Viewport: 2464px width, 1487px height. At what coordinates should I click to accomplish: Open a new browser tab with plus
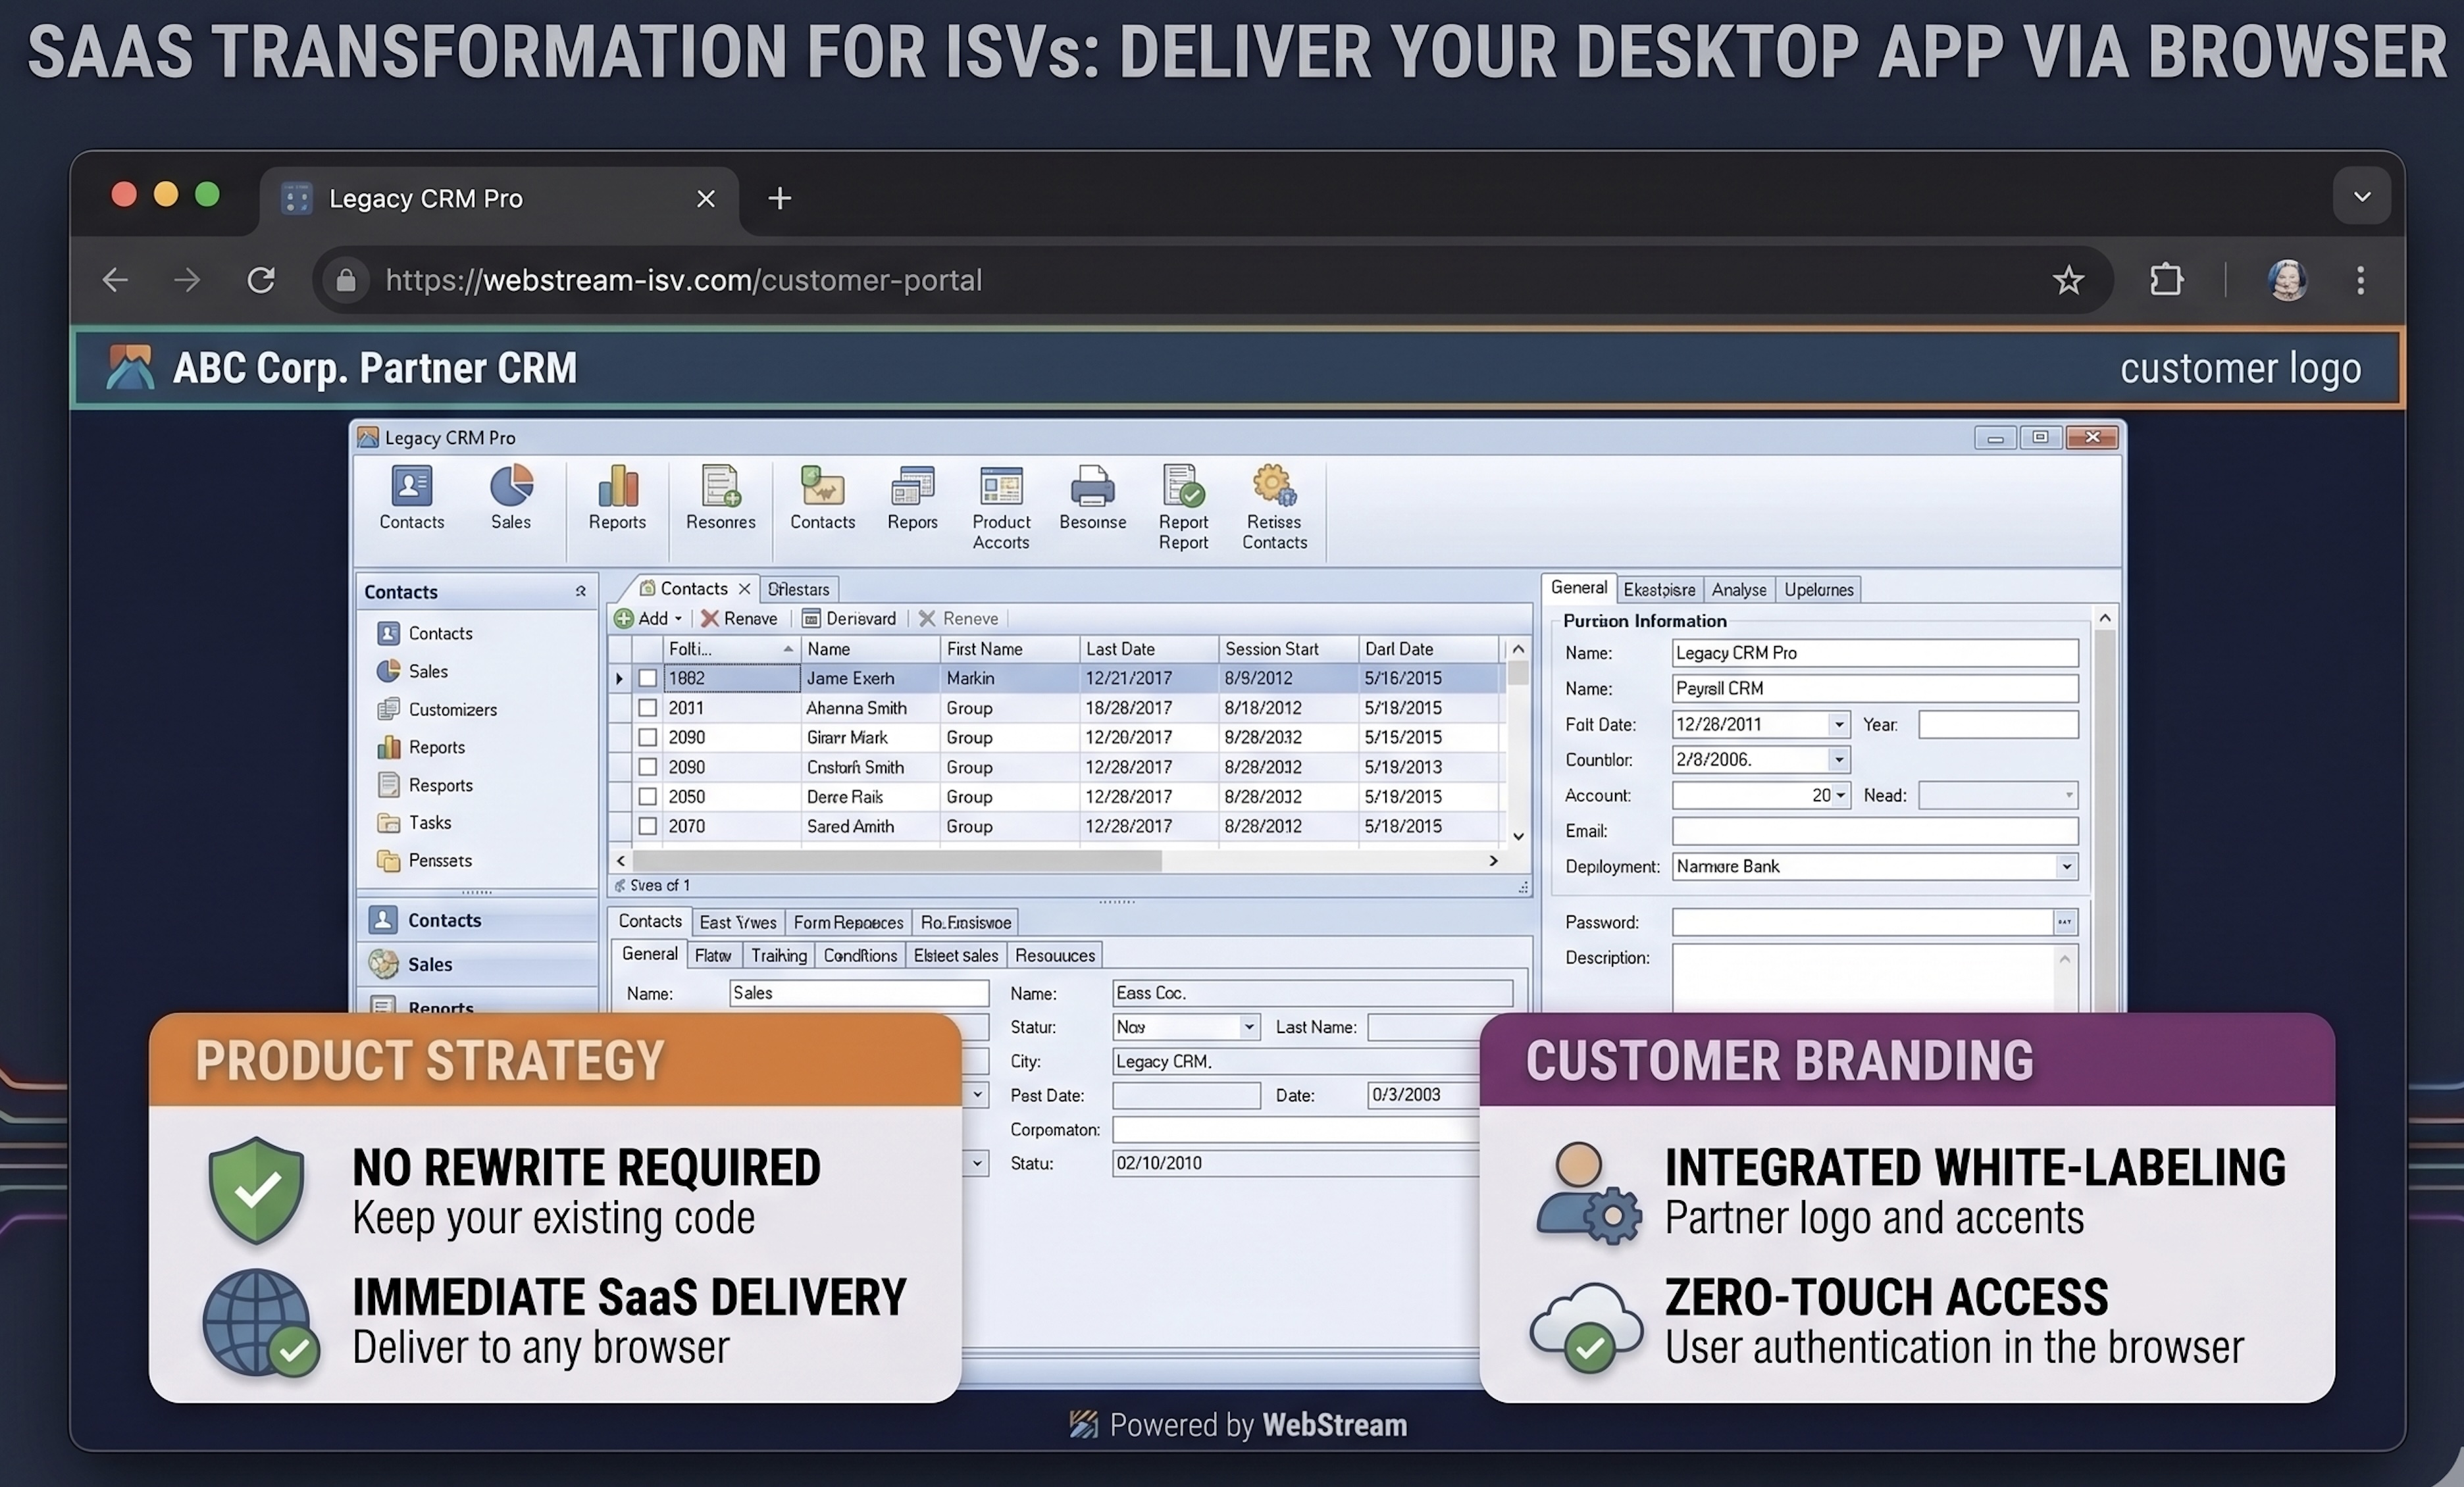pos(780,198)
